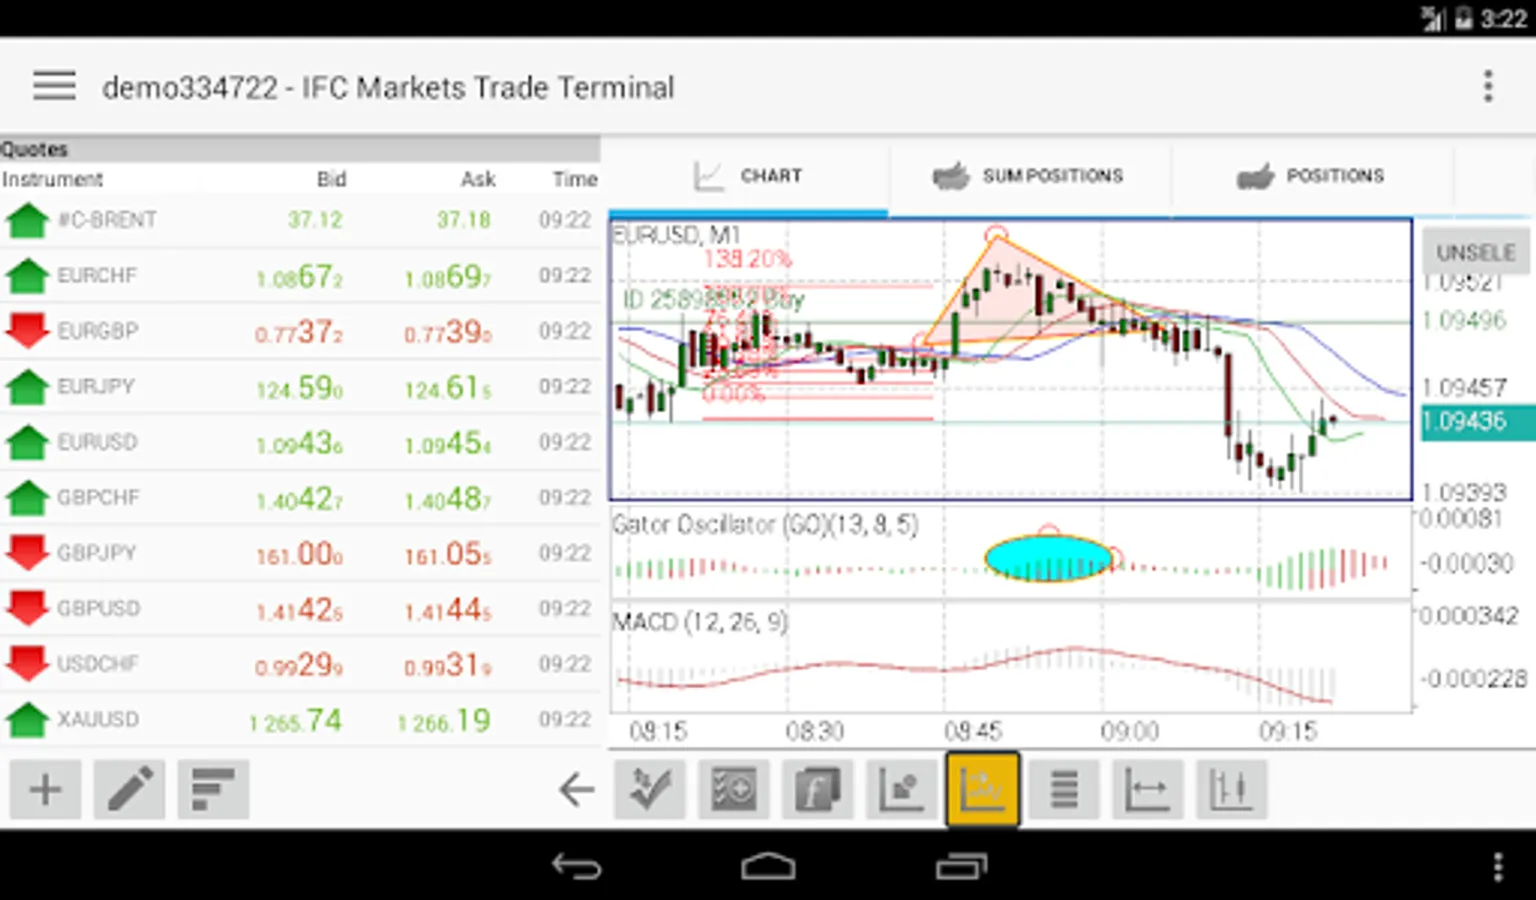Select the GBPUSD instrument name
The image size is (1536, 900).
[x=98, y=608]
